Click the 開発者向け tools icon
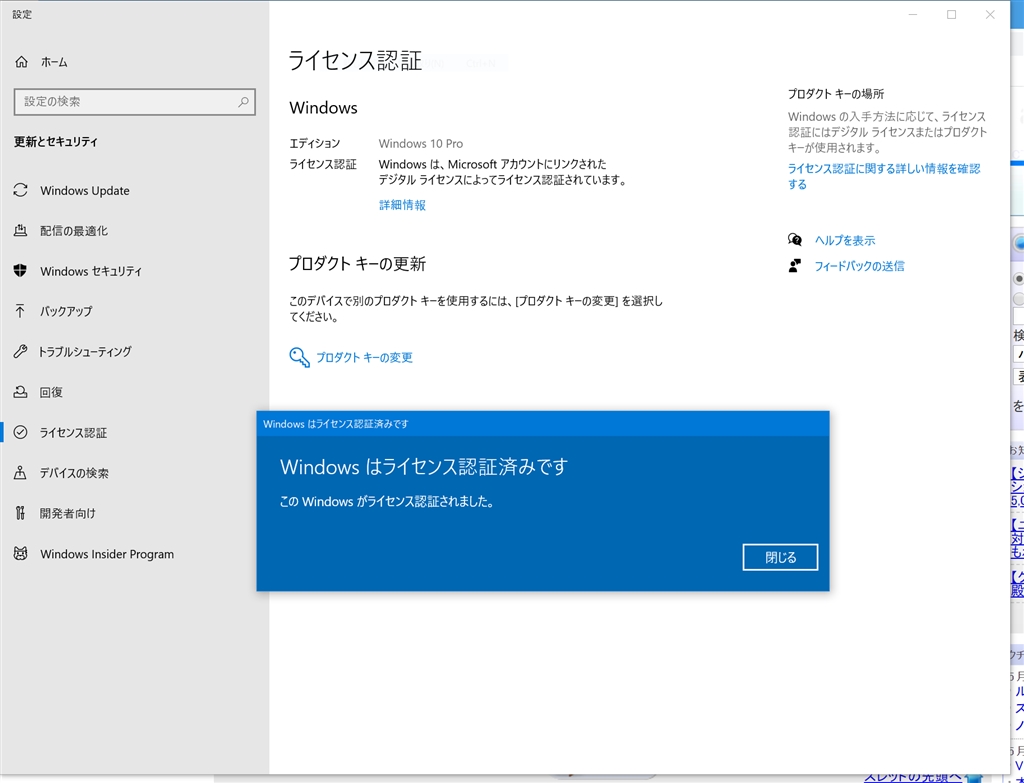Image resolution: width=1024 pixels, height=783 pixels. pos(21,513)
